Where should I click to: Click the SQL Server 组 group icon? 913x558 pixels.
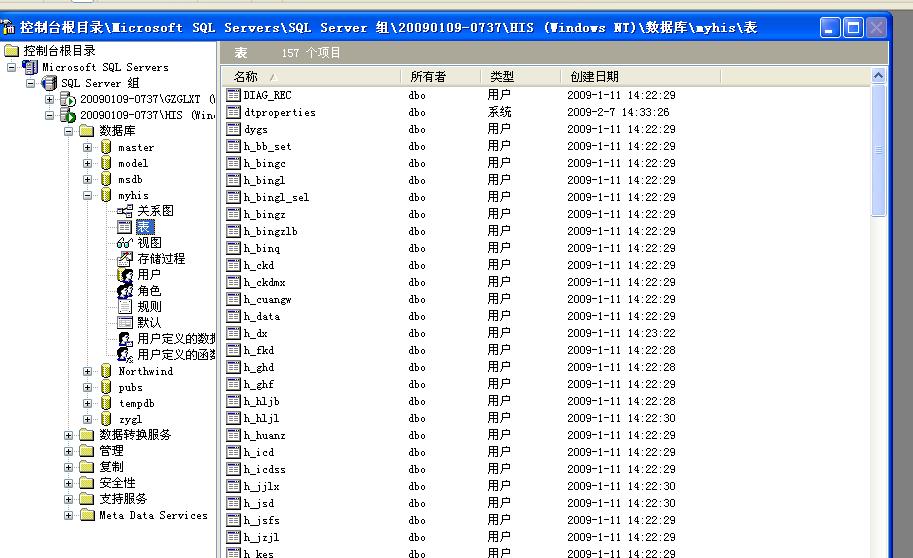click(49, 83)
